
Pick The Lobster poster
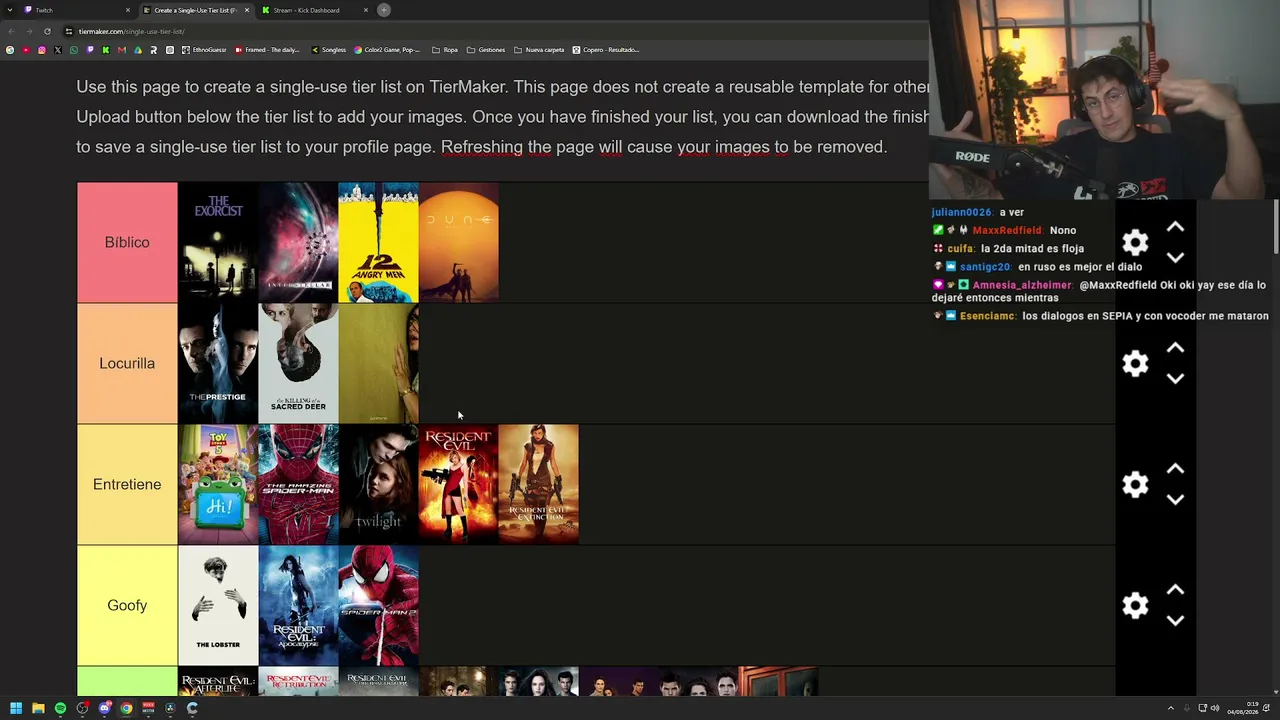tap(218, 606)
